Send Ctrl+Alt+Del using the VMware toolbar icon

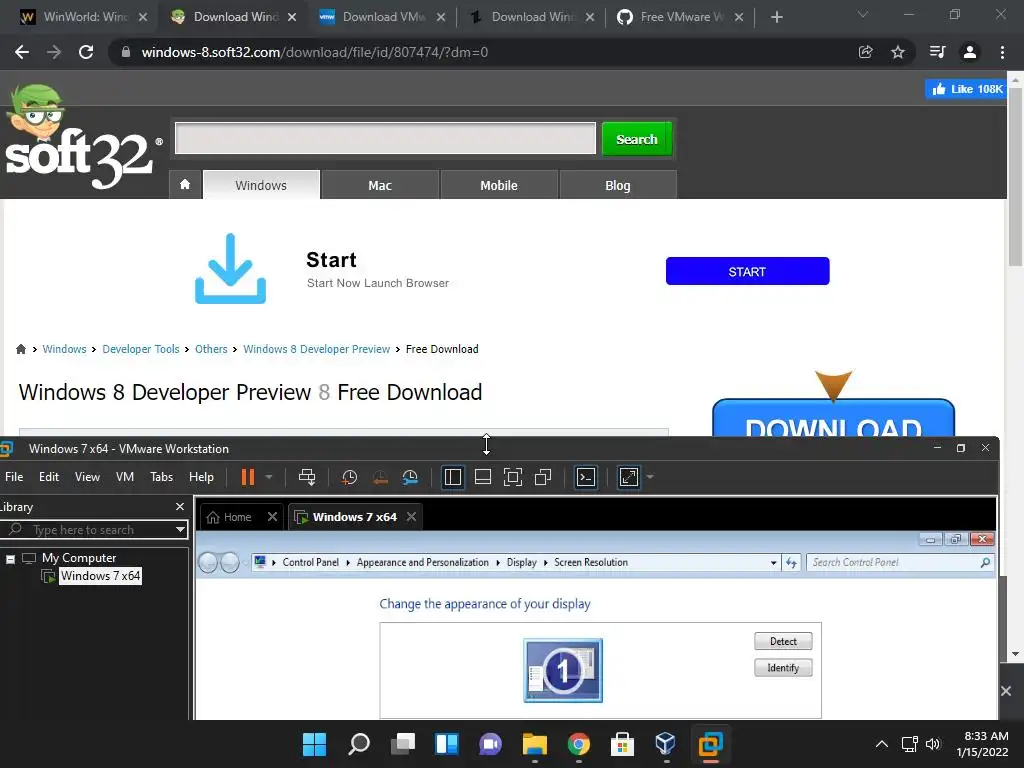coord(307,477)
